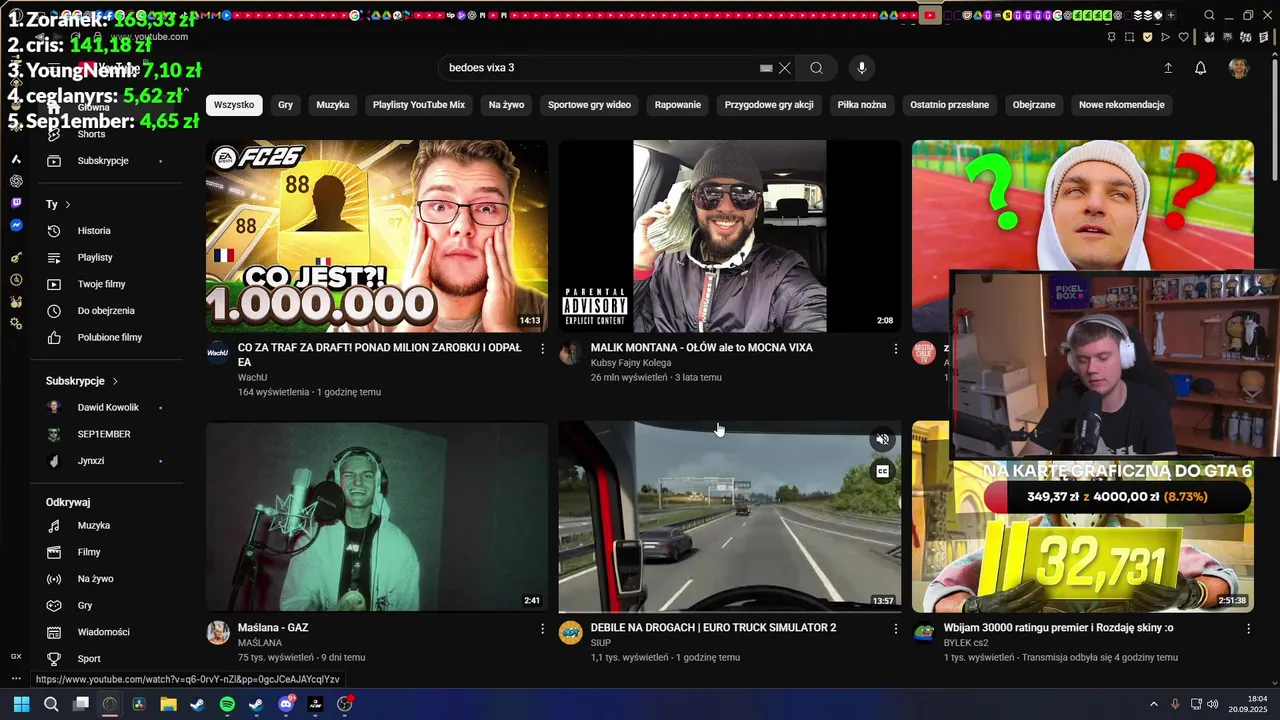The width and height of the screenshot is (1280, 720).
Task: Click the upload/create arrow icon
Action: tap(1168, 68)
